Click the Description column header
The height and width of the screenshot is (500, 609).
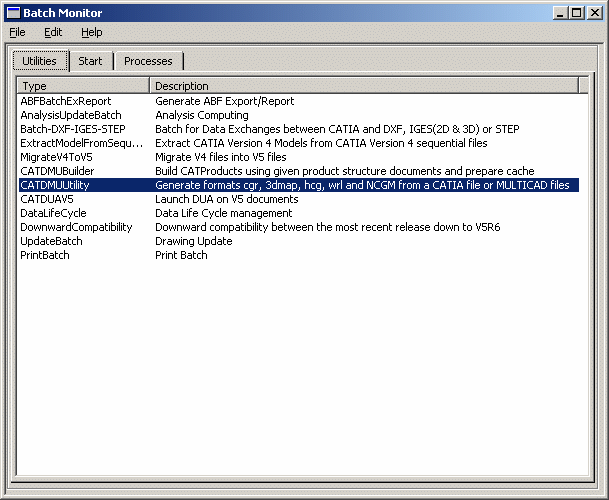coord(364,85)
